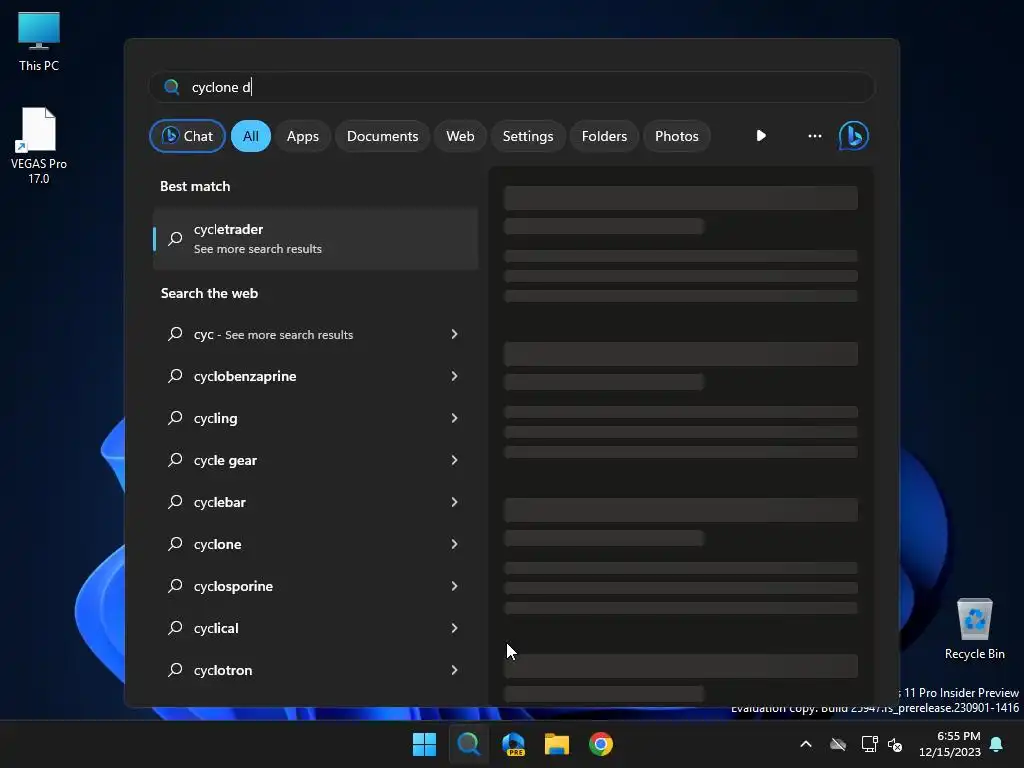Select the All filter tab

point(251,136)
